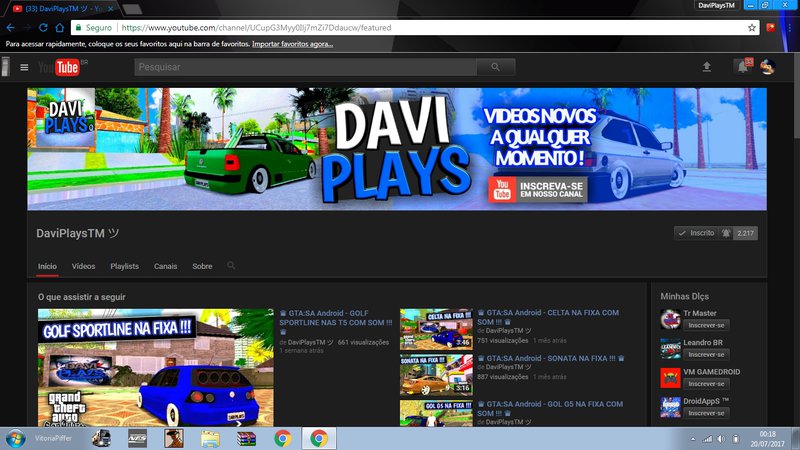Play the Golf Sportline featured video thumbnail
The height and width of the screenshot is (450, 800).
[156, 367]
